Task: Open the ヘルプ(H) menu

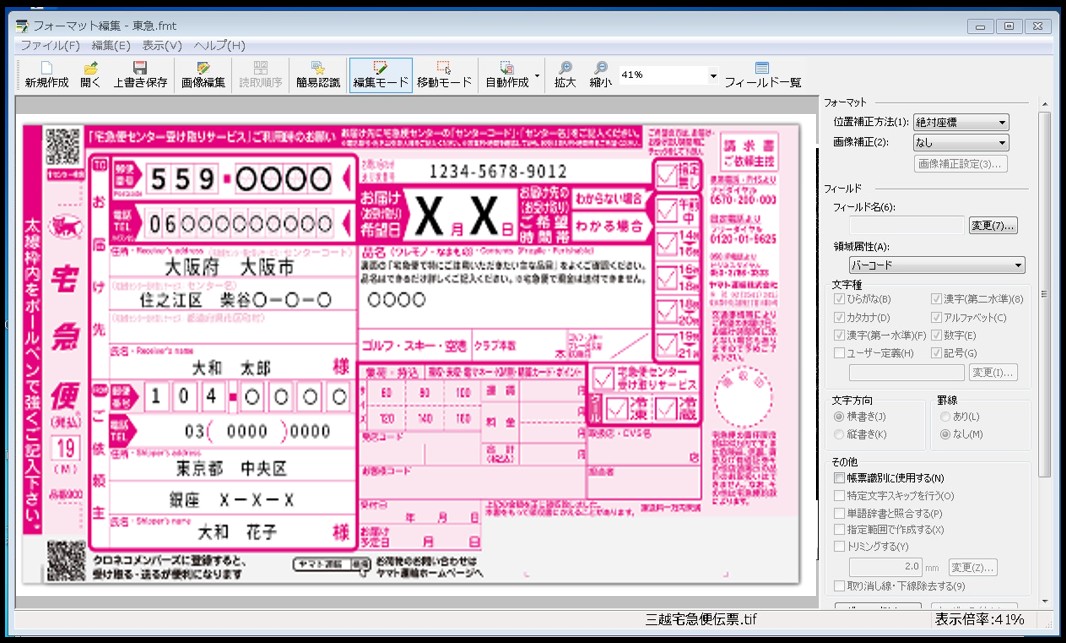Action: click(x=220, y=46)
